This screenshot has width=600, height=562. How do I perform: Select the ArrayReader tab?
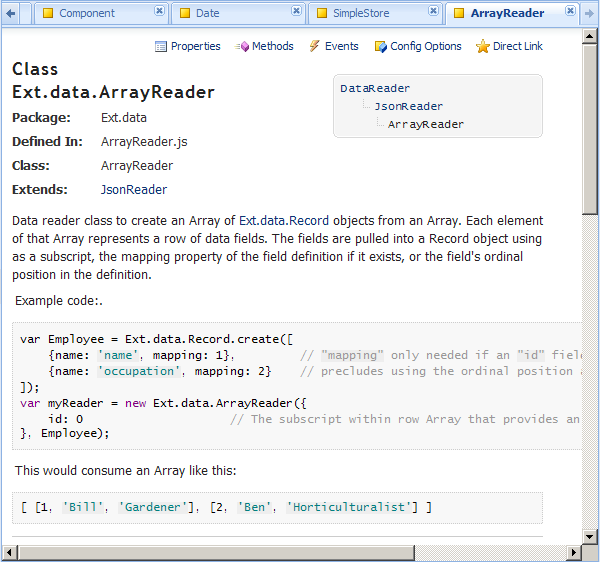click(x=507, y=13)
